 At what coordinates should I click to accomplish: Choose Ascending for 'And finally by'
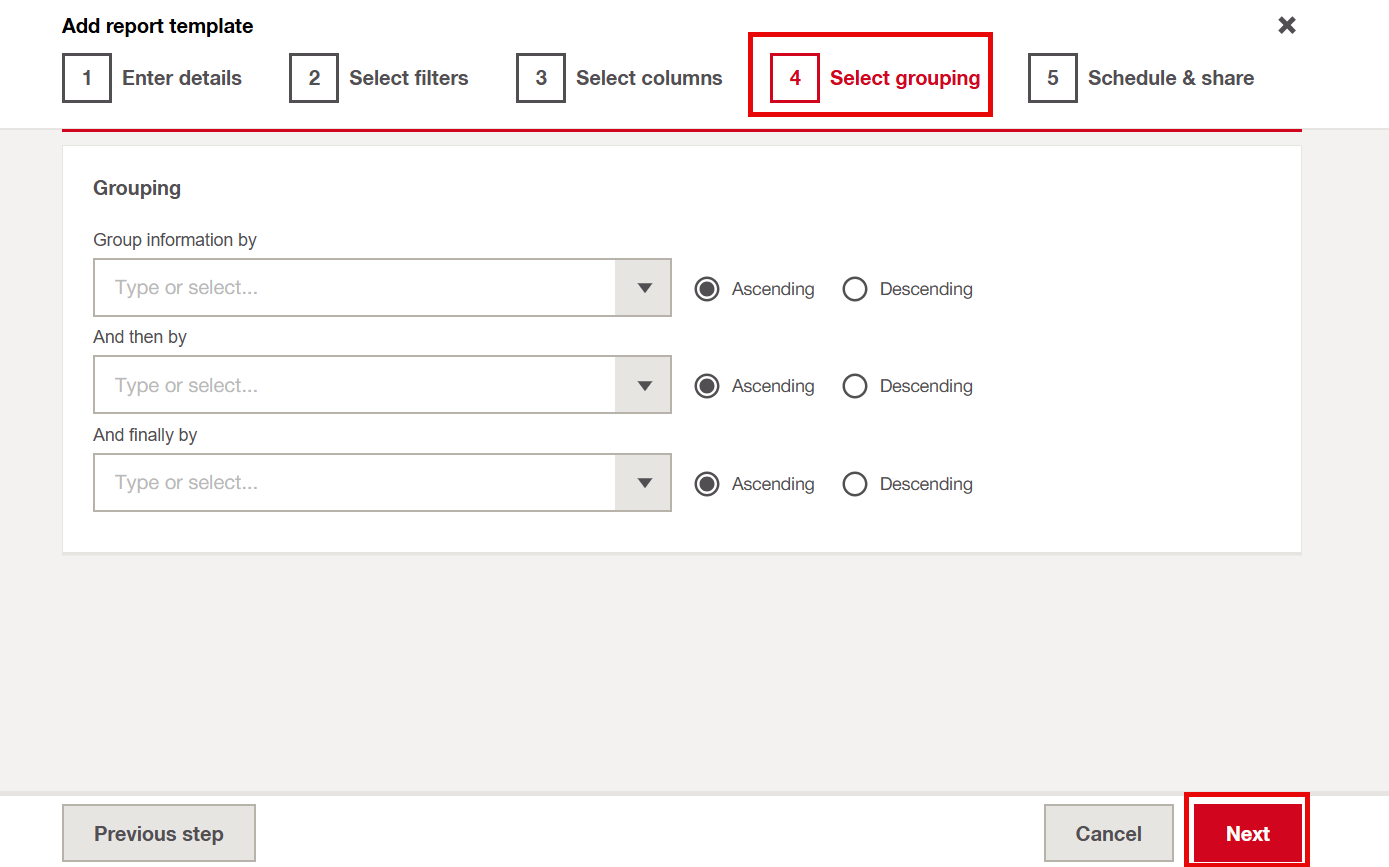(x=707, y=484)
